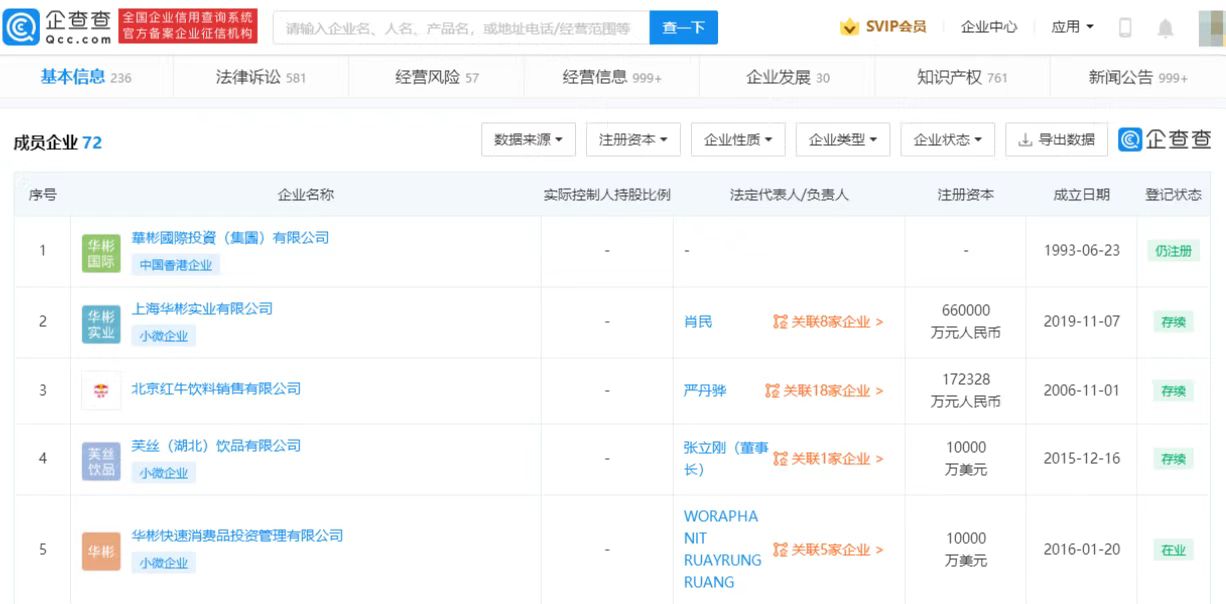
Task: Click the 中国香港企业 tag
Action: click(x=176, y=265)
